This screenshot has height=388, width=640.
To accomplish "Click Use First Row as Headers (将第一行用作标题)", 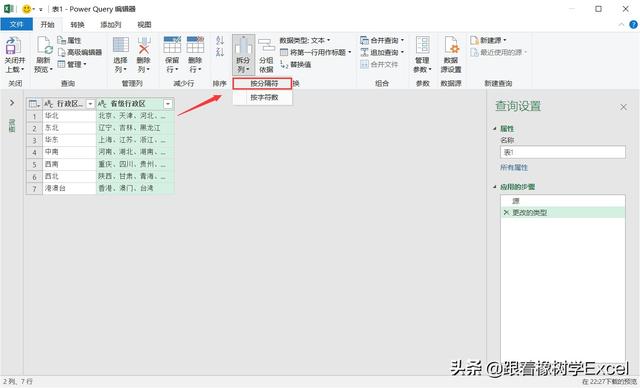I will tap(316, 52).
